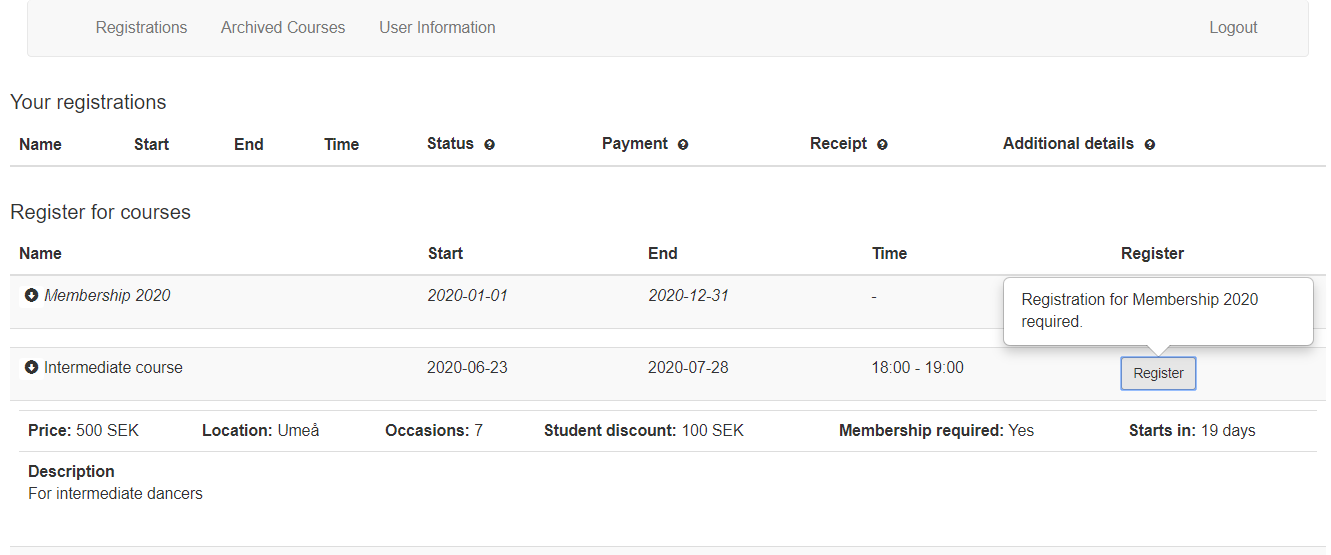Click the 2020-06-23 start date cell

[x=467, y=367]
